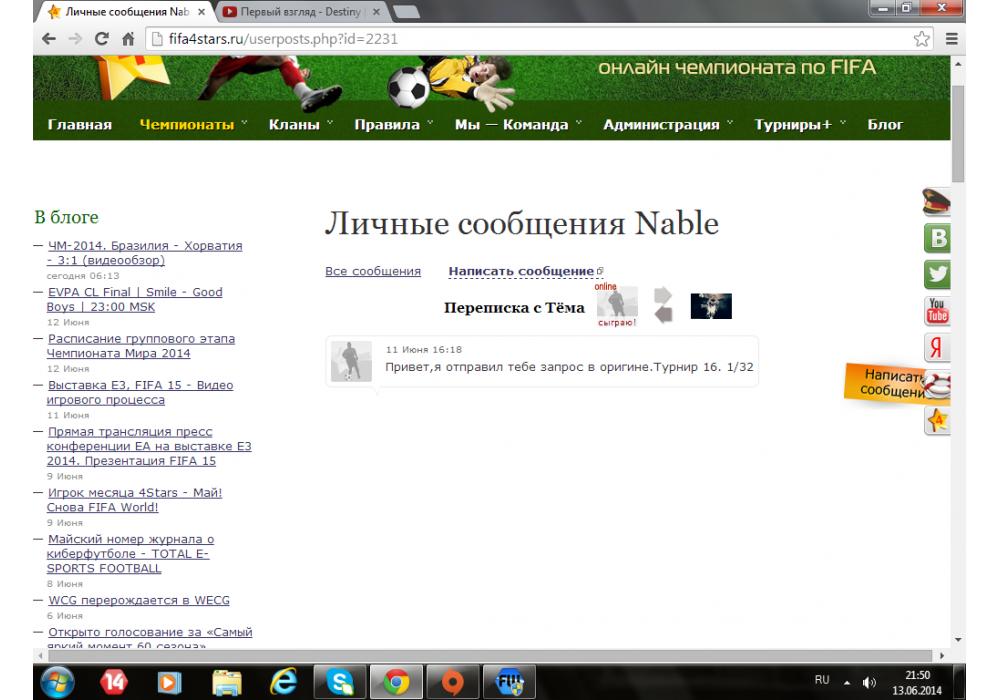Open the YouTube sidebar icon
Image resolution: width=1000 pixels, height=700 pixels.
point(938,310)
